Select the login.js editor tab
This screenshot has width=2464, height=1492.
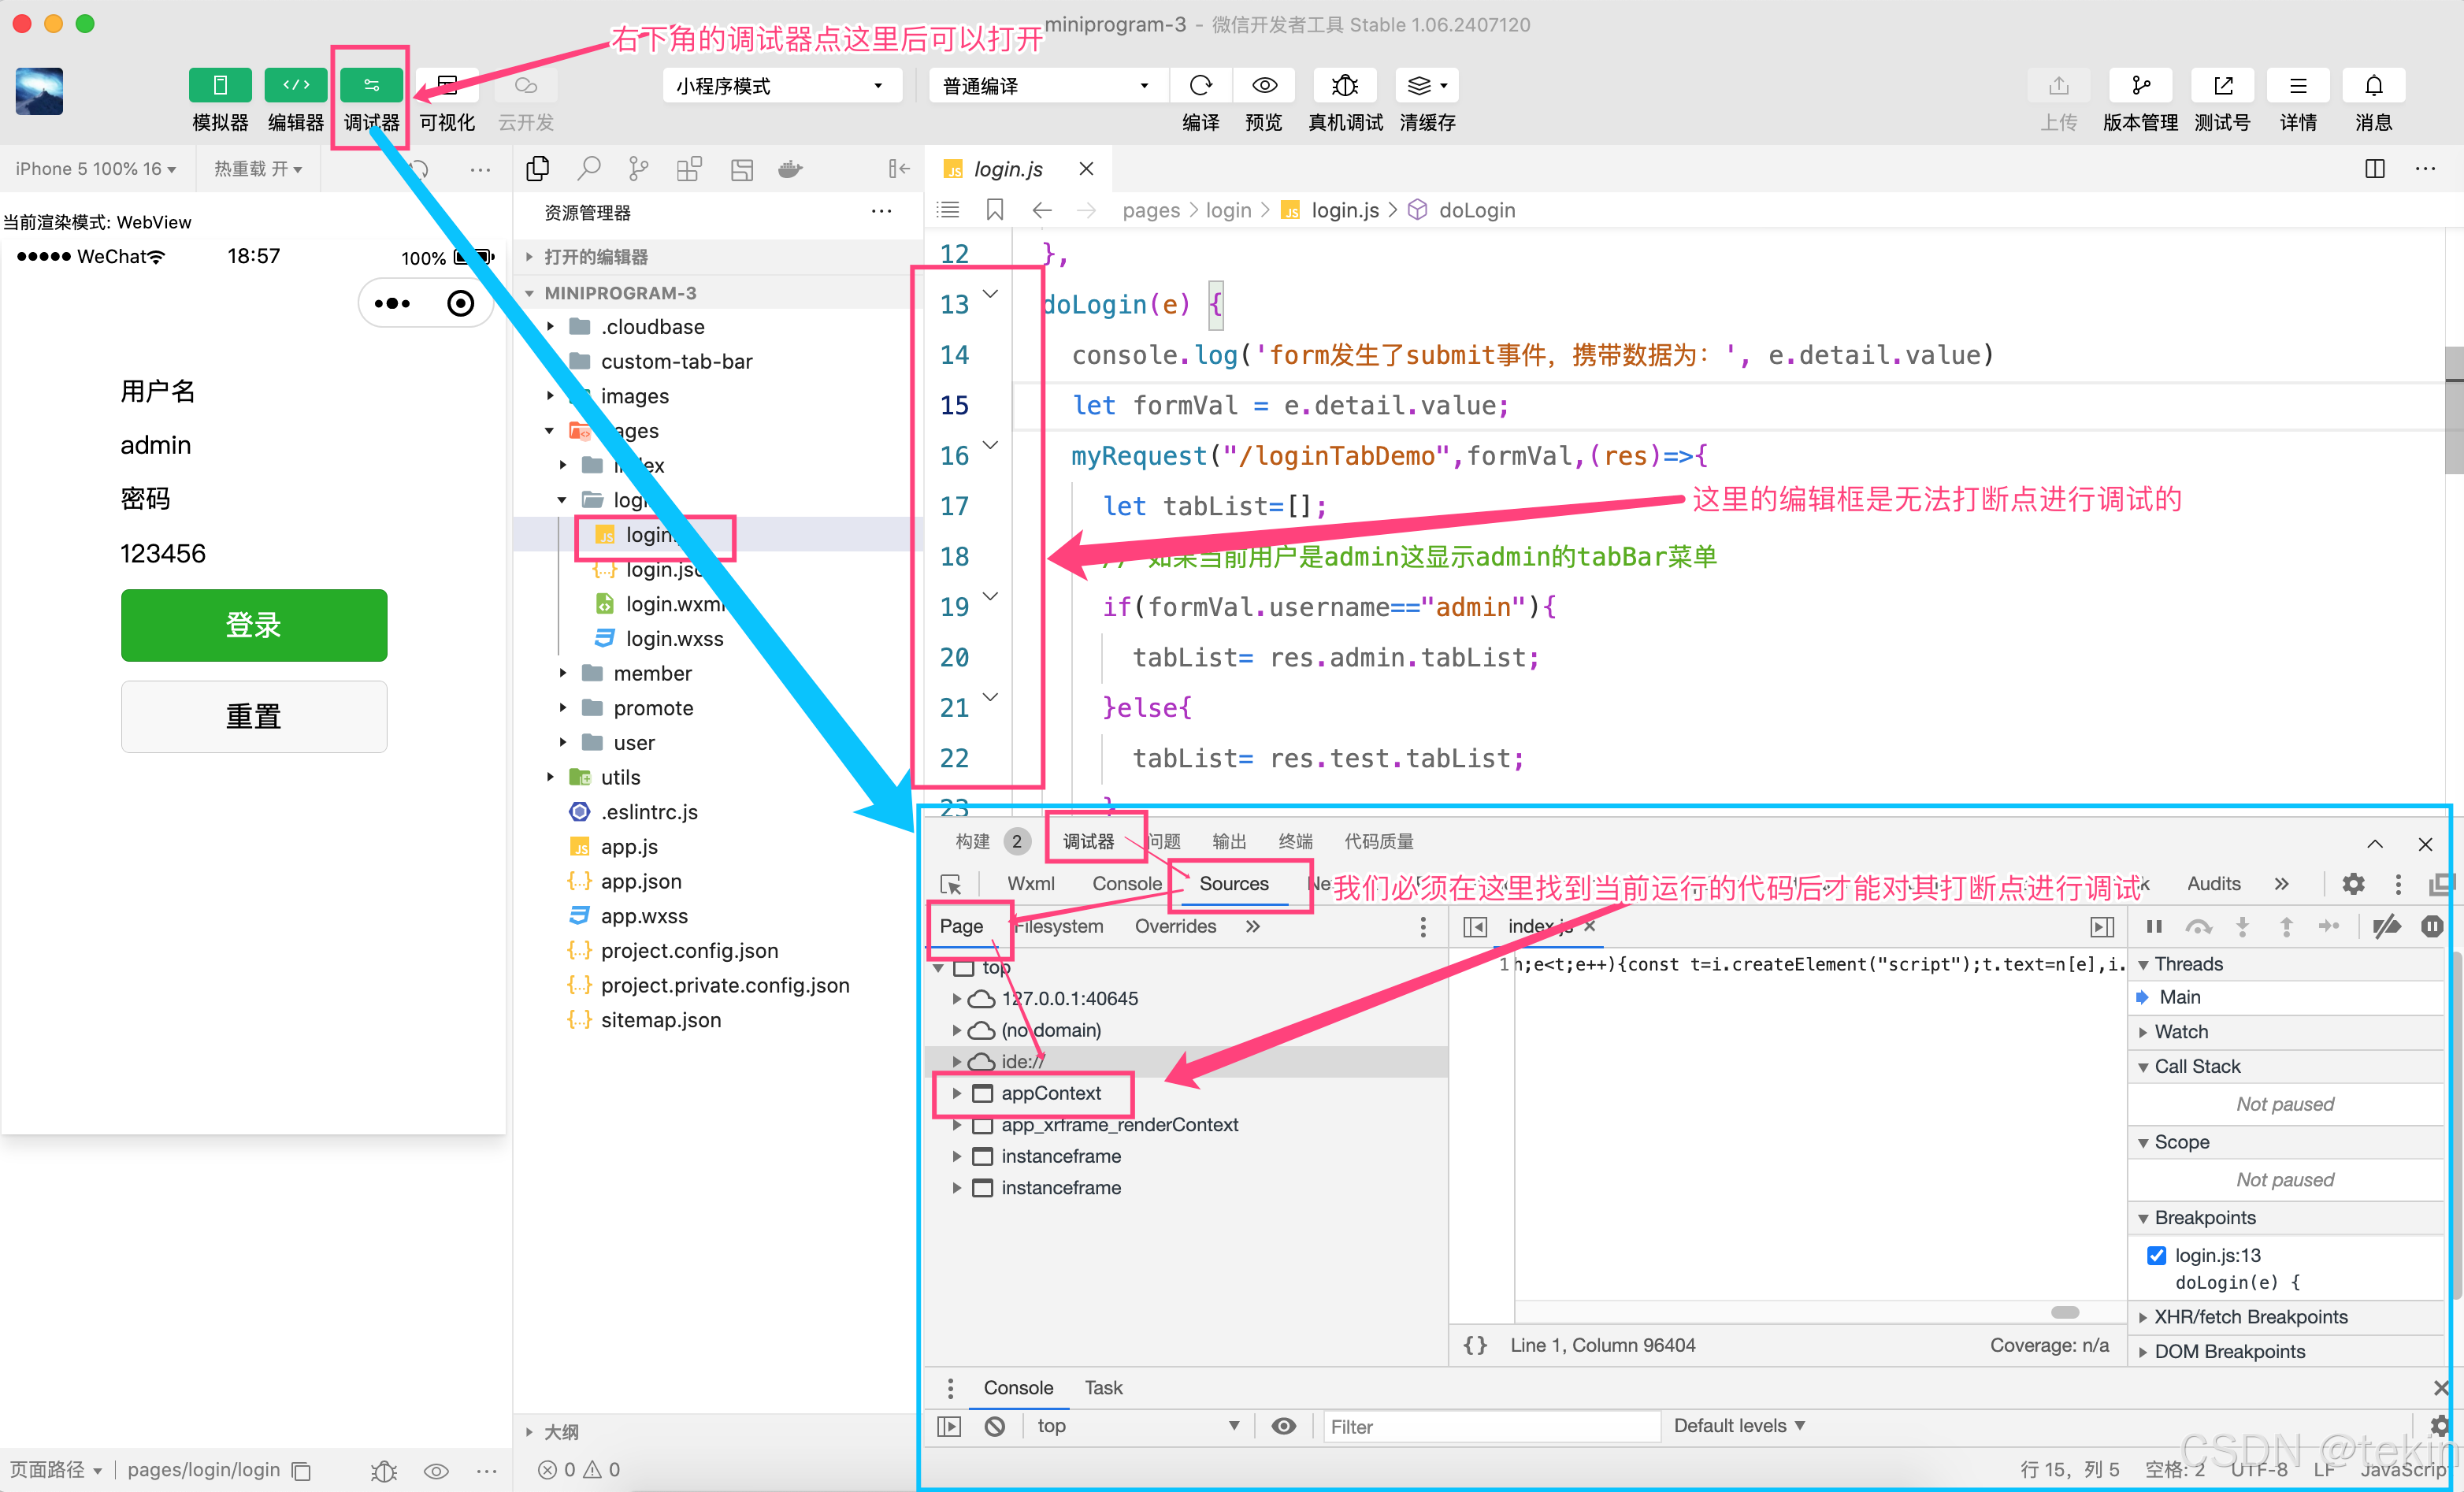pyautogui.click(x=1008, y=169)
